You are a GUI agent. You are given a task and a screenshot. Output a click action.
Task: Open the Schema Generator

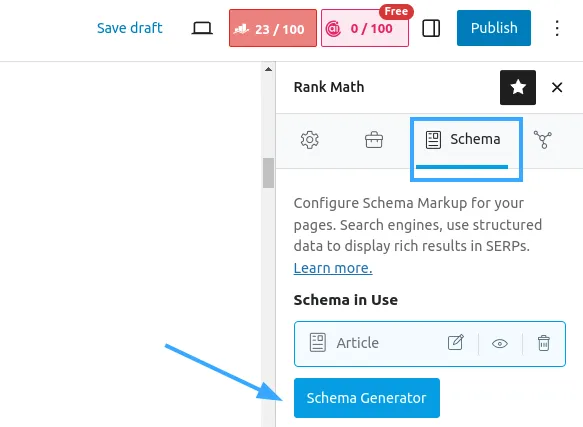click(x=367, y=398)
